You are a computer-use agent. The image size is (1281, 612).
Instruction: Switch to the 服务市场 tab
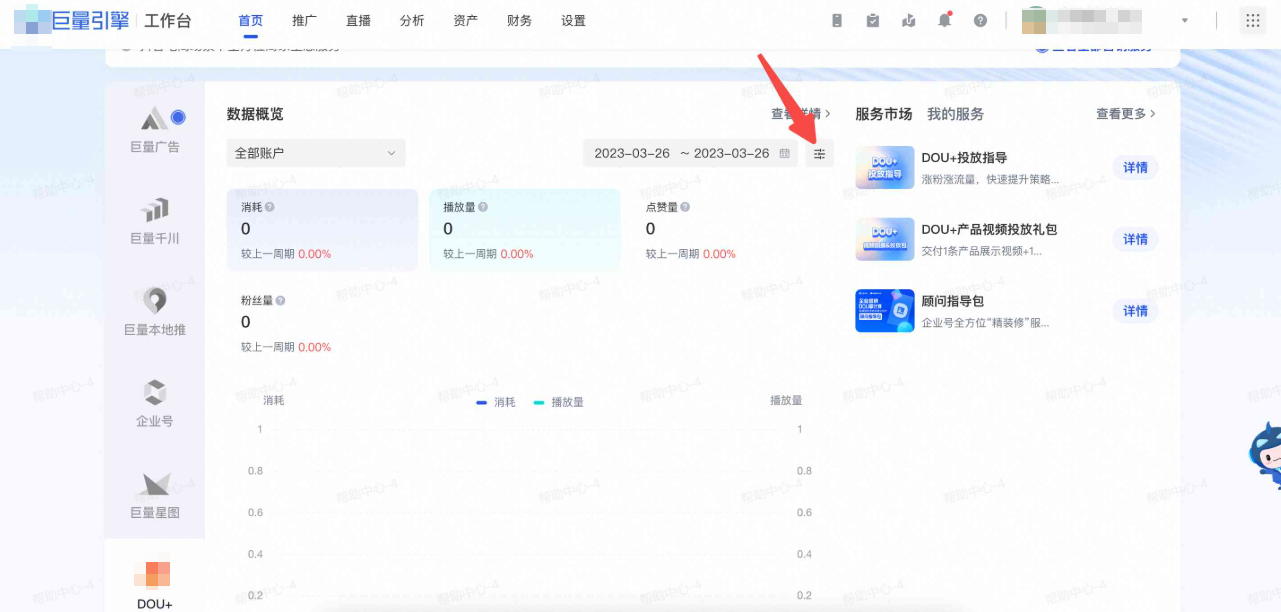[x=884, y=114]
